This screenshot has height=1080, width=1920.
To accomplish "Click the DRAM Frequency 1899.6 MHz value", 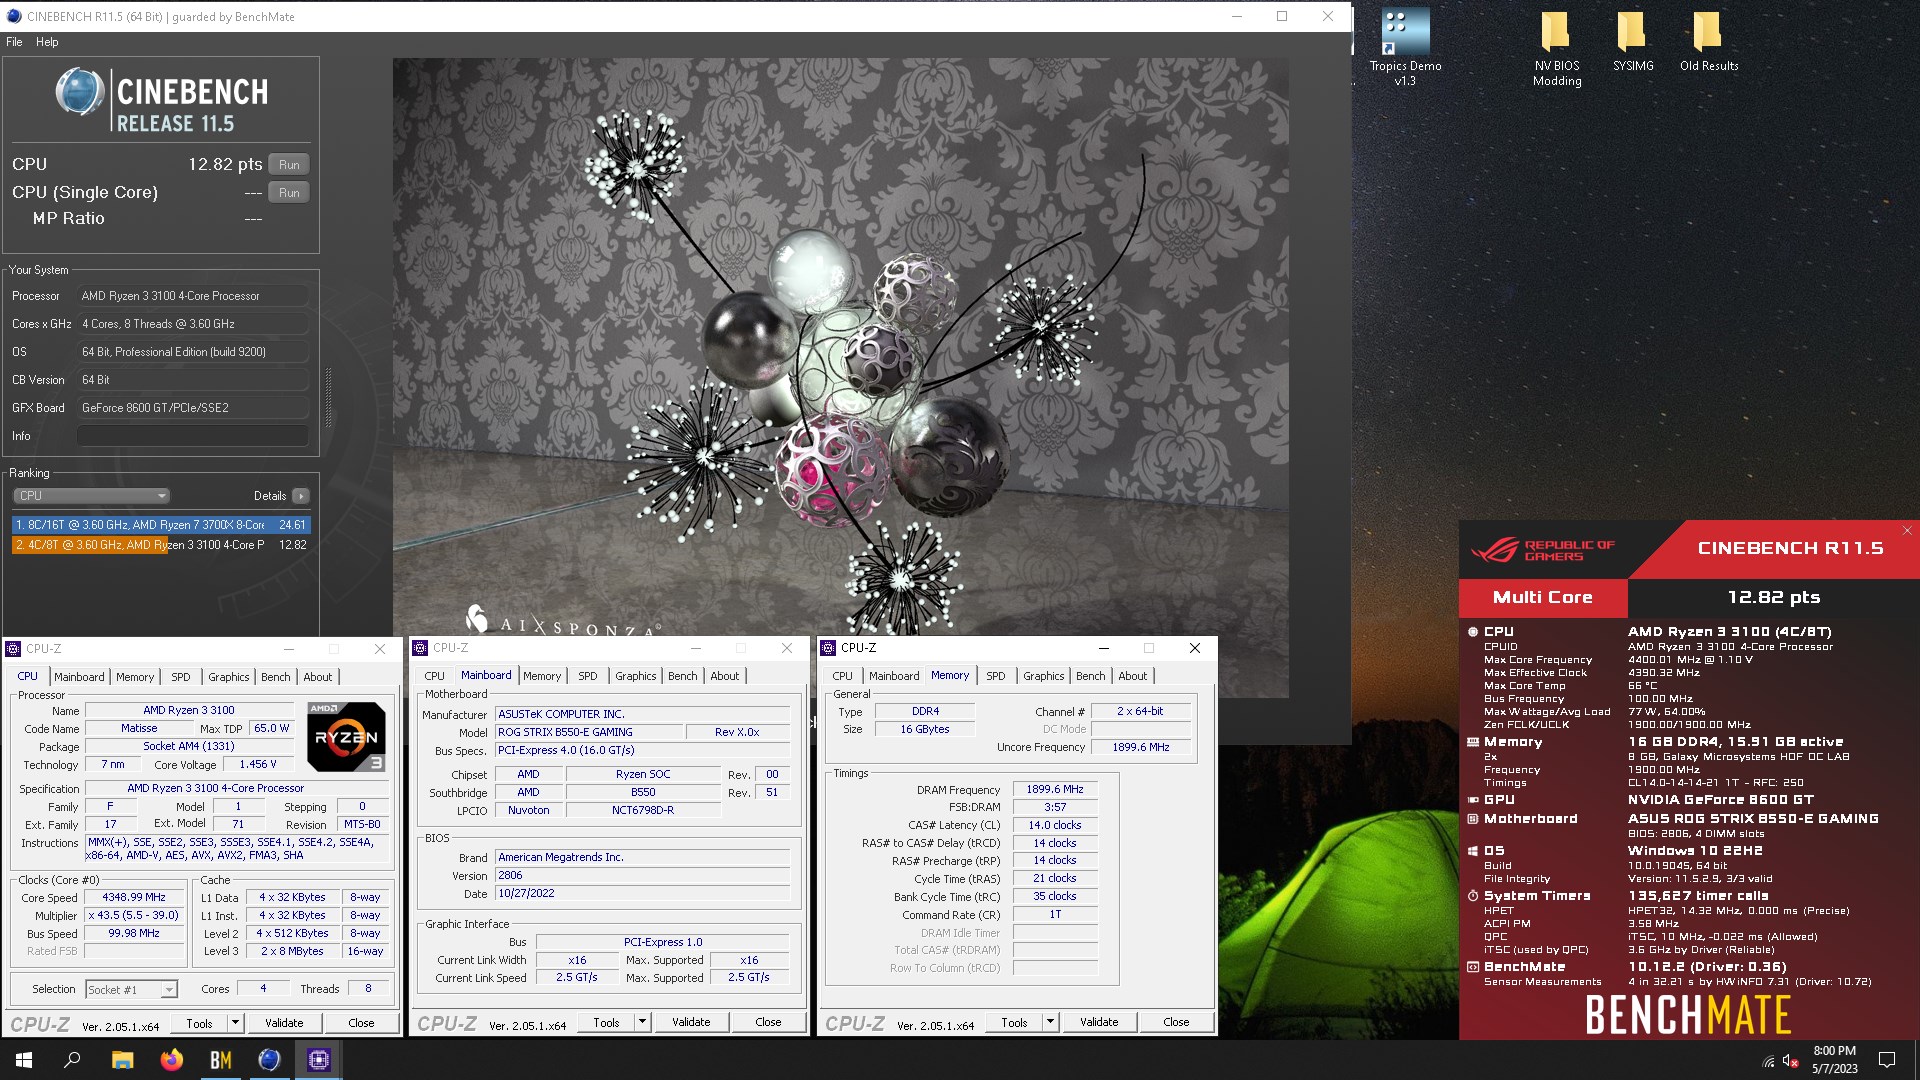I will pyautogui.click(x=1055, y=789).
